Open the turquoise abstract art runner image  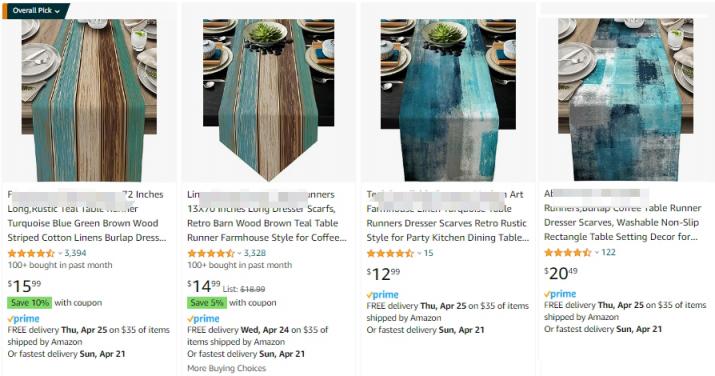(448, 100)
